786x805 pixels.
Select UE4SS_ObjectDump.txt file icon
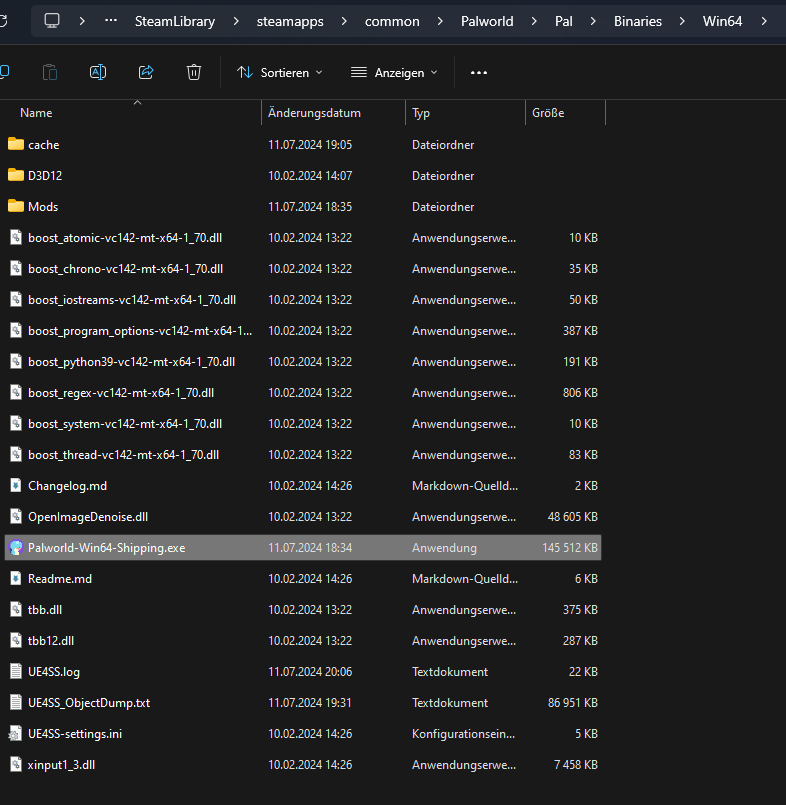coord(16,702)
